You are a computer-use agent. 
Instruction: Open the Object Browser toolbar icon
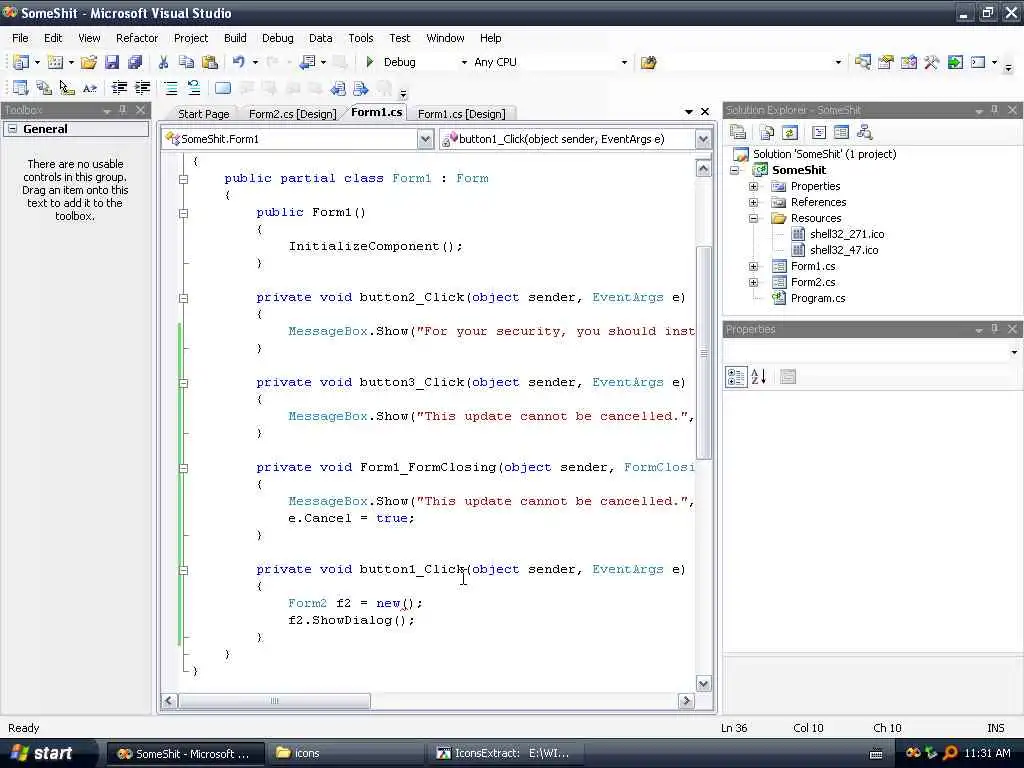click(908, 62)
